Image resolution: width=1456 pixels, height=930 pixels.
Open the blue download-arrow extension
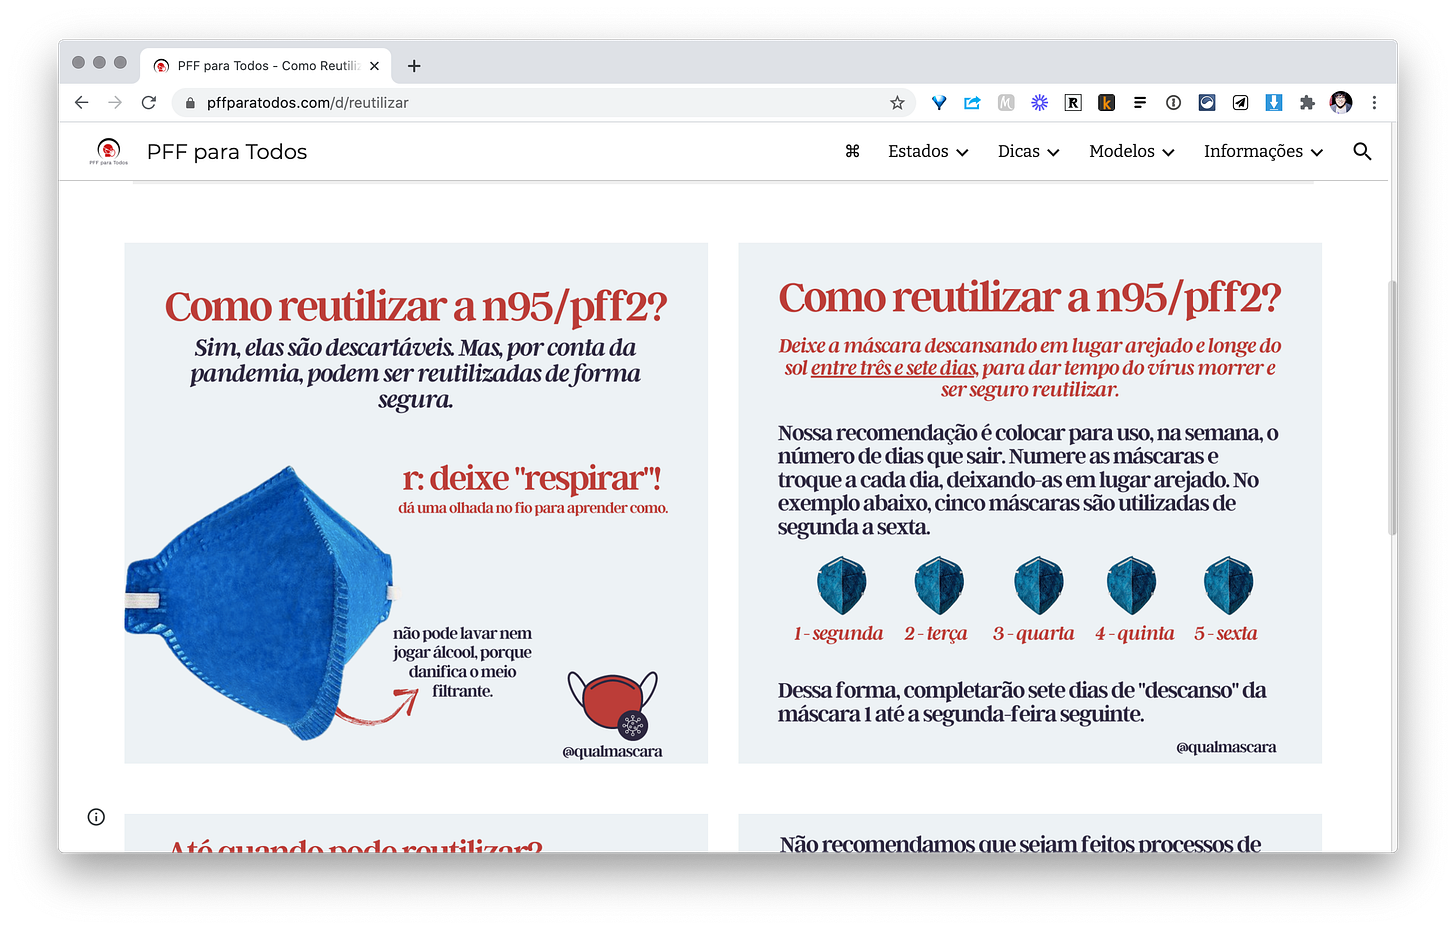click(x=1274, y=103)
